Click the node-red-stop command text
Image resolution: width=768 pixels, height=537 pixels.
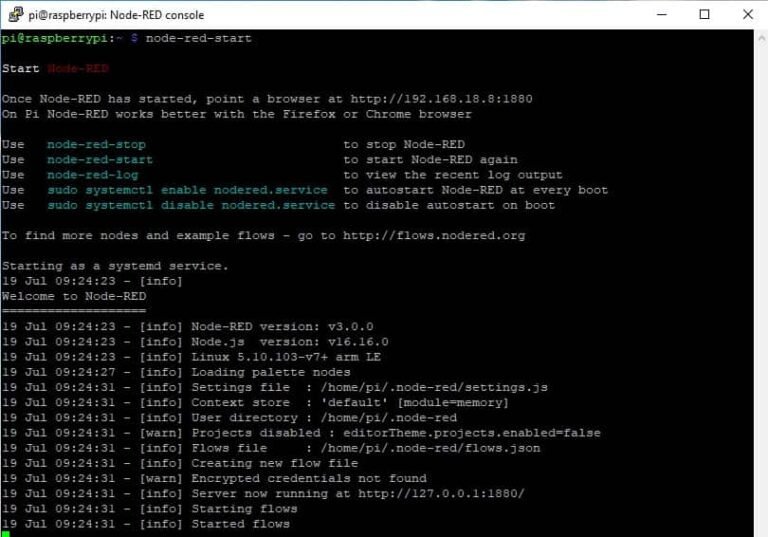[96, 145]
